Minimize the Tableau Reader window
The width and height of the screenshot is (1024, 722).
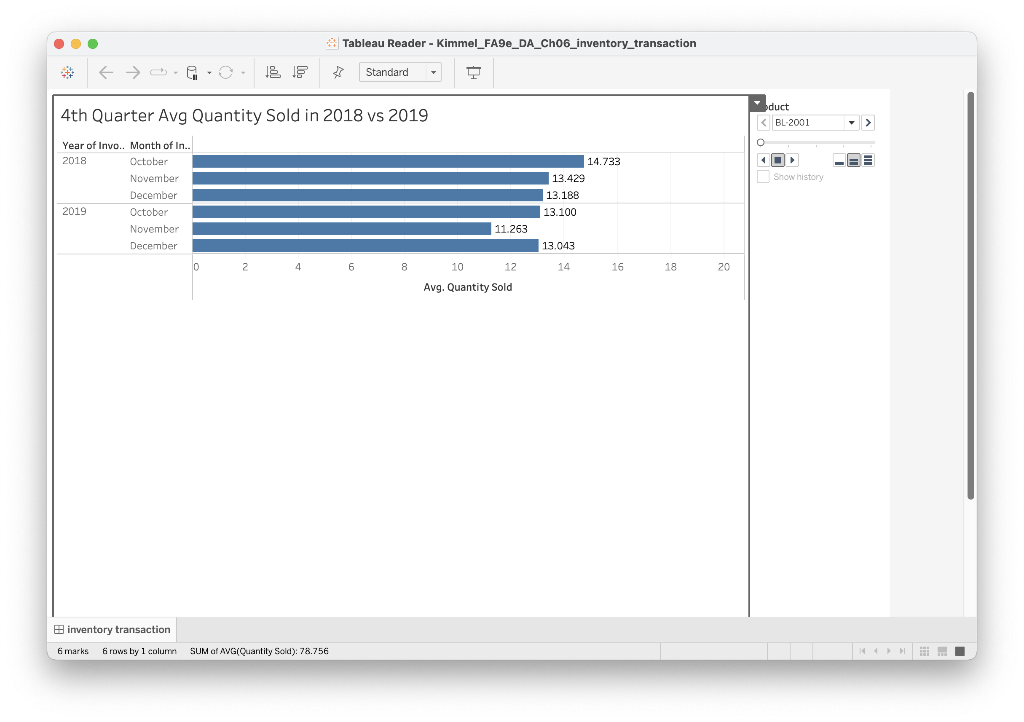click(76, 44)
